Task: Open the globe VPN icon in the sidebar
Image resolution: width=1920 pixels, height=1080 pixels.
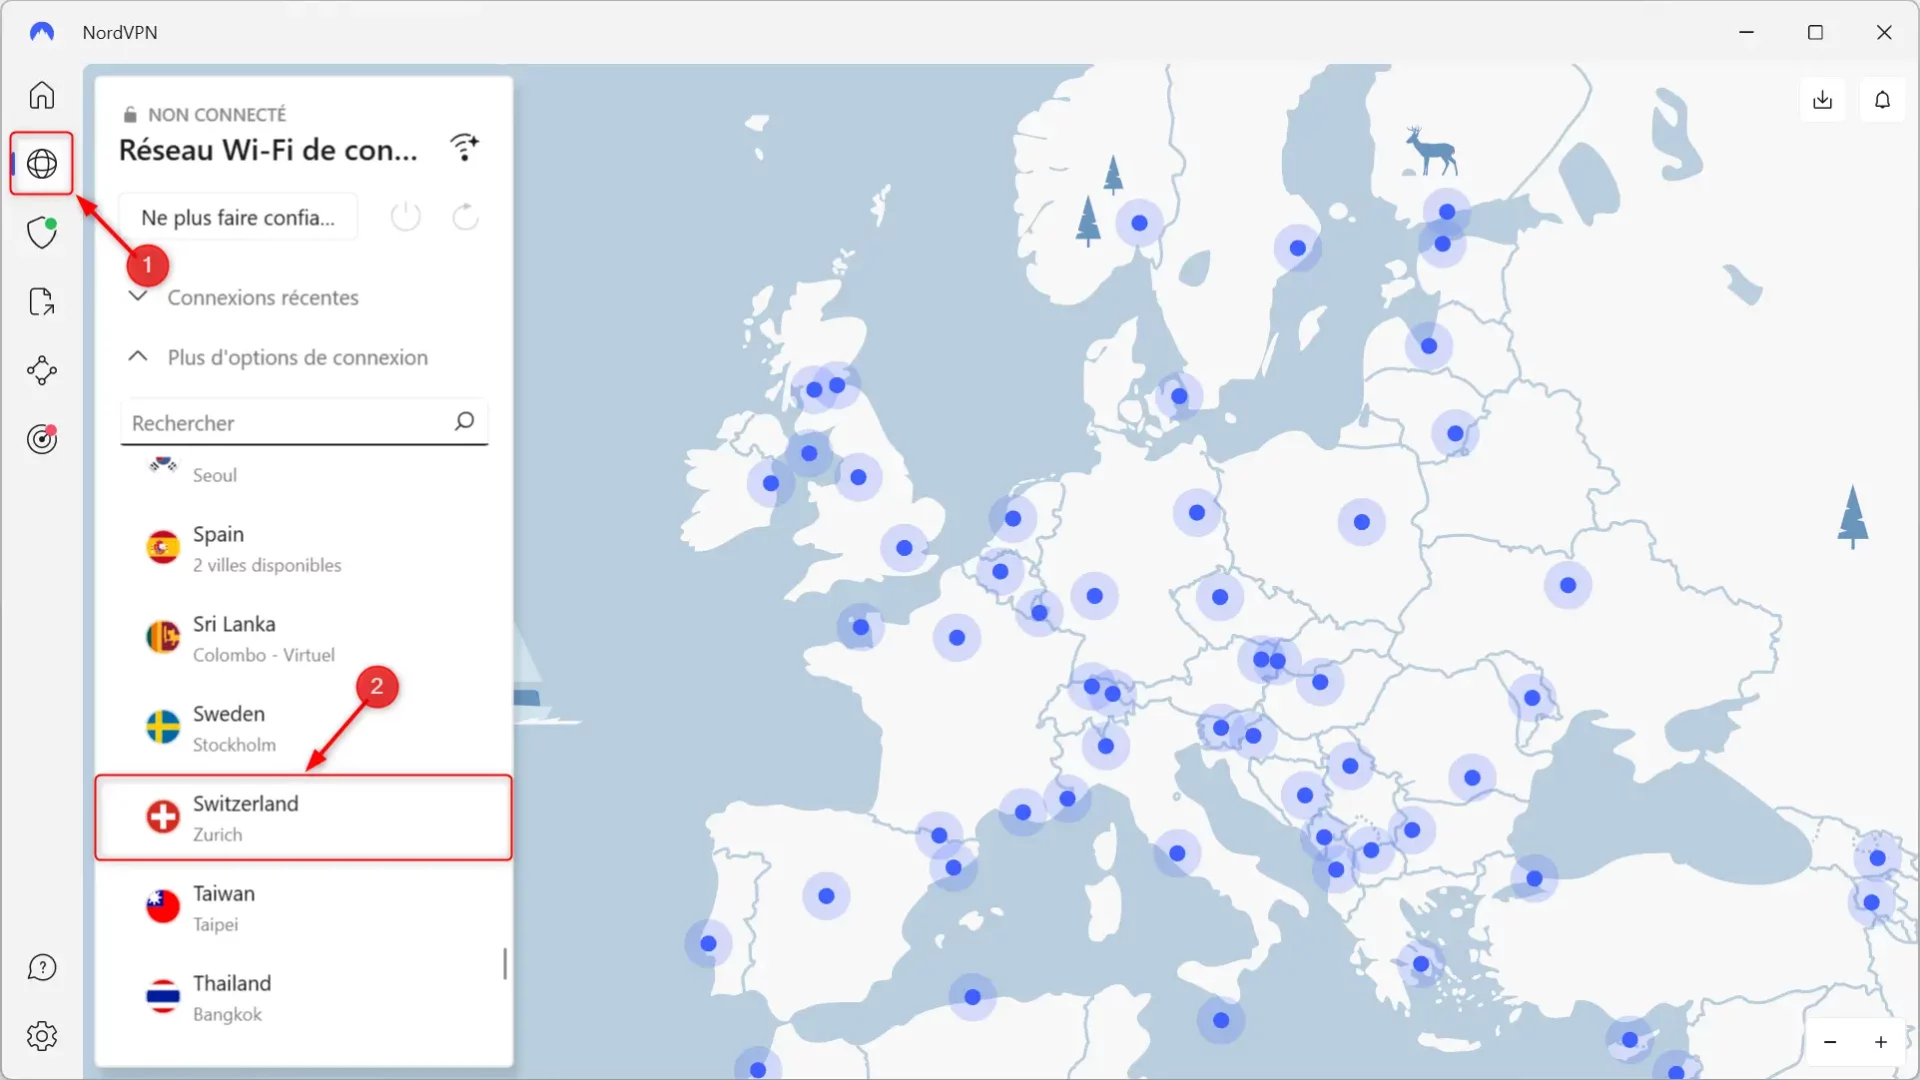Action: (42, 163)
